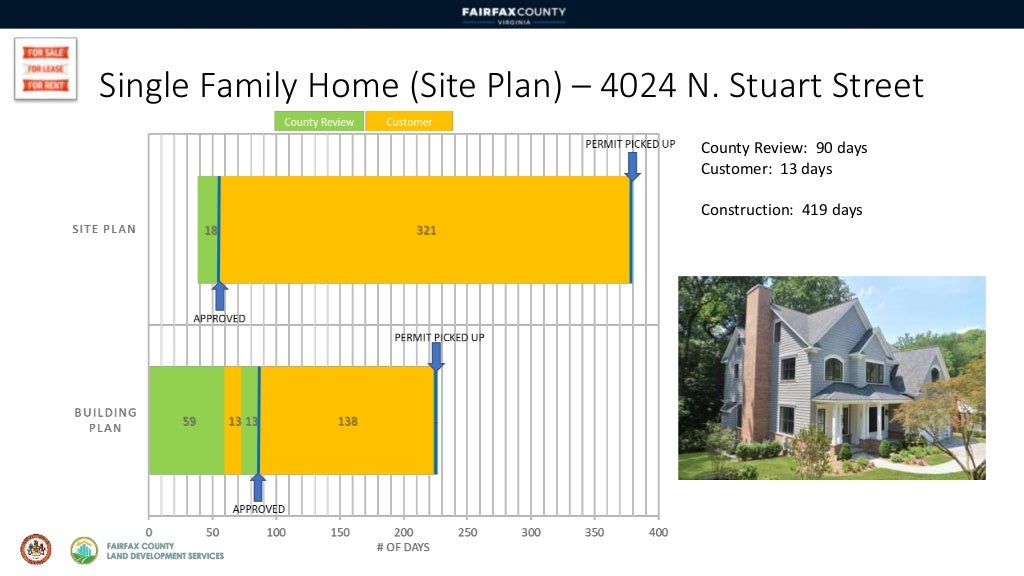
Task: Click the 'BUILDING PLAN' axis label
Action: pos(105,420)
